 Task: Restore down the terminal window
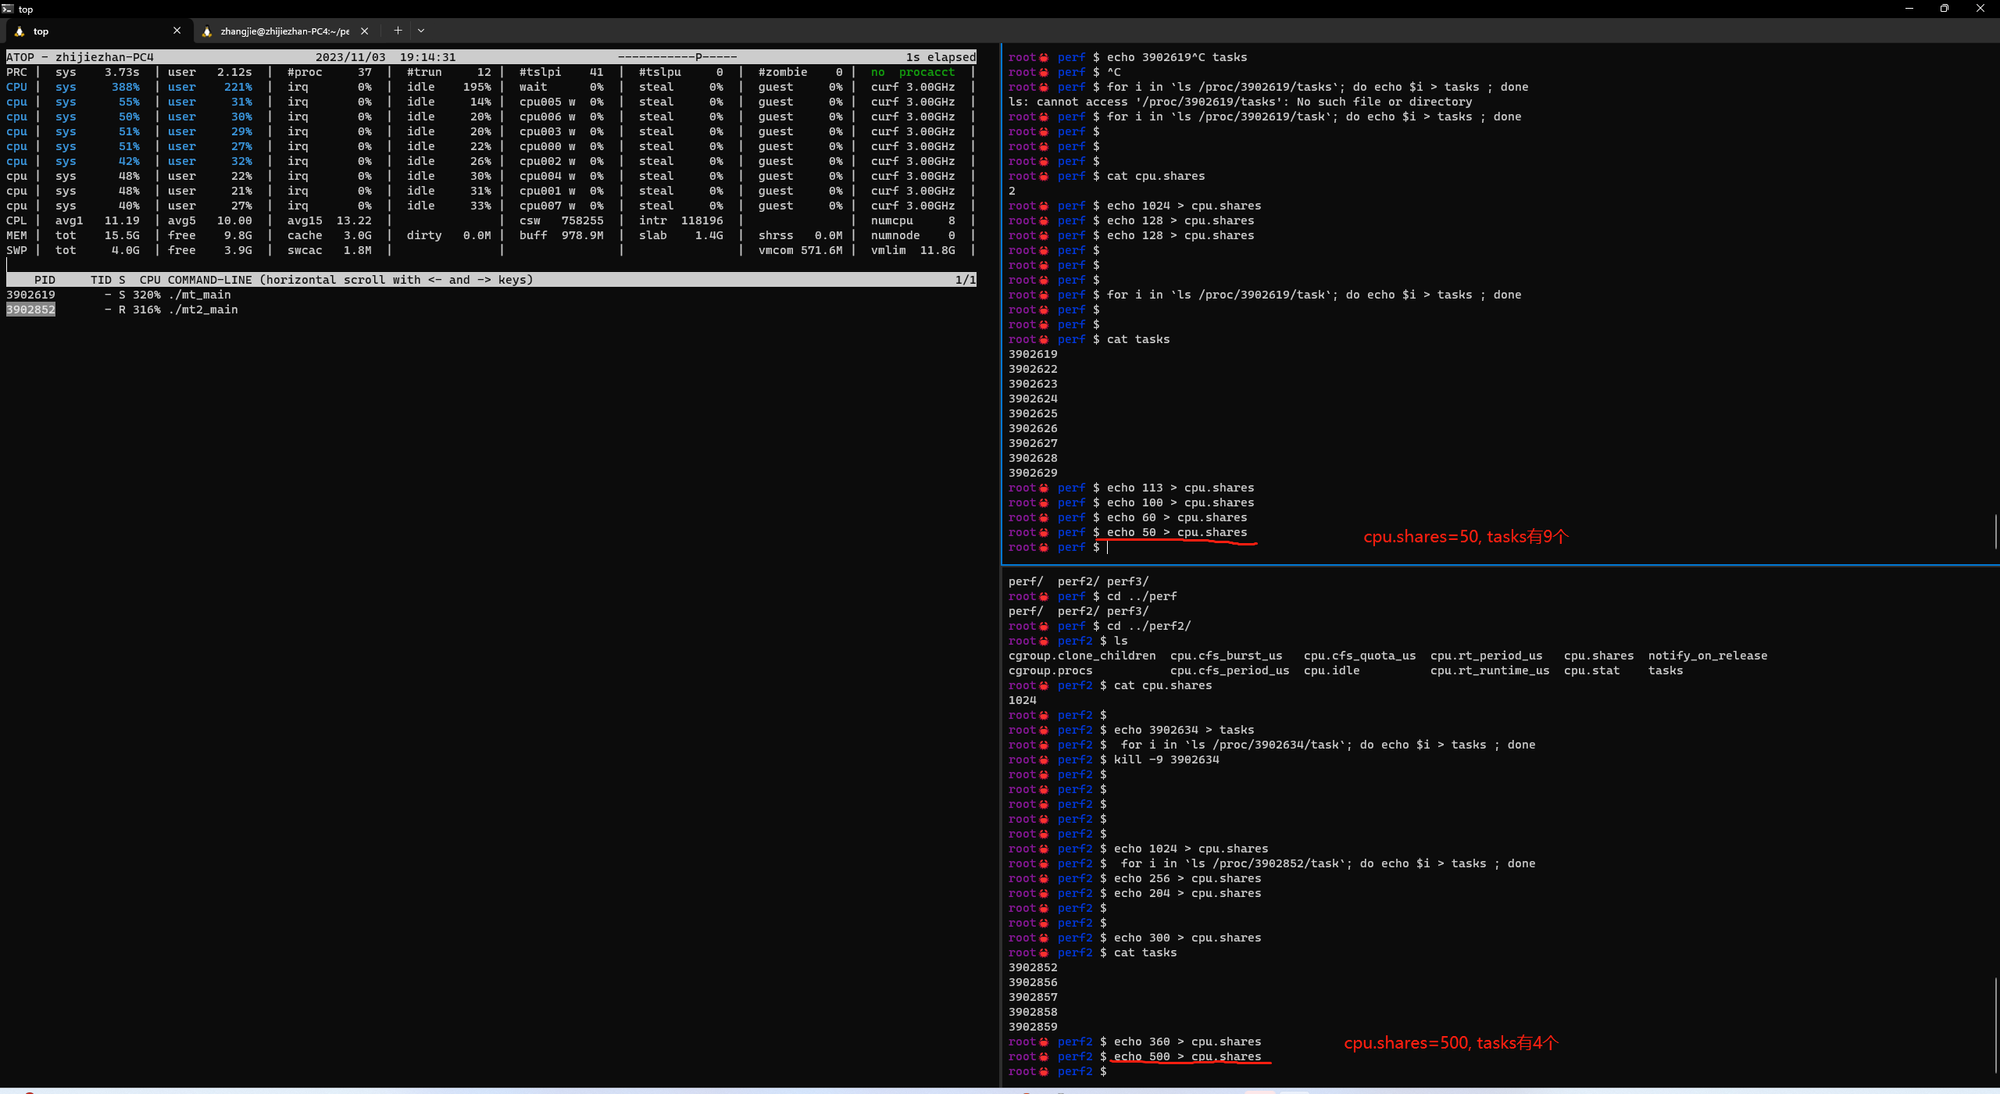1944,8
